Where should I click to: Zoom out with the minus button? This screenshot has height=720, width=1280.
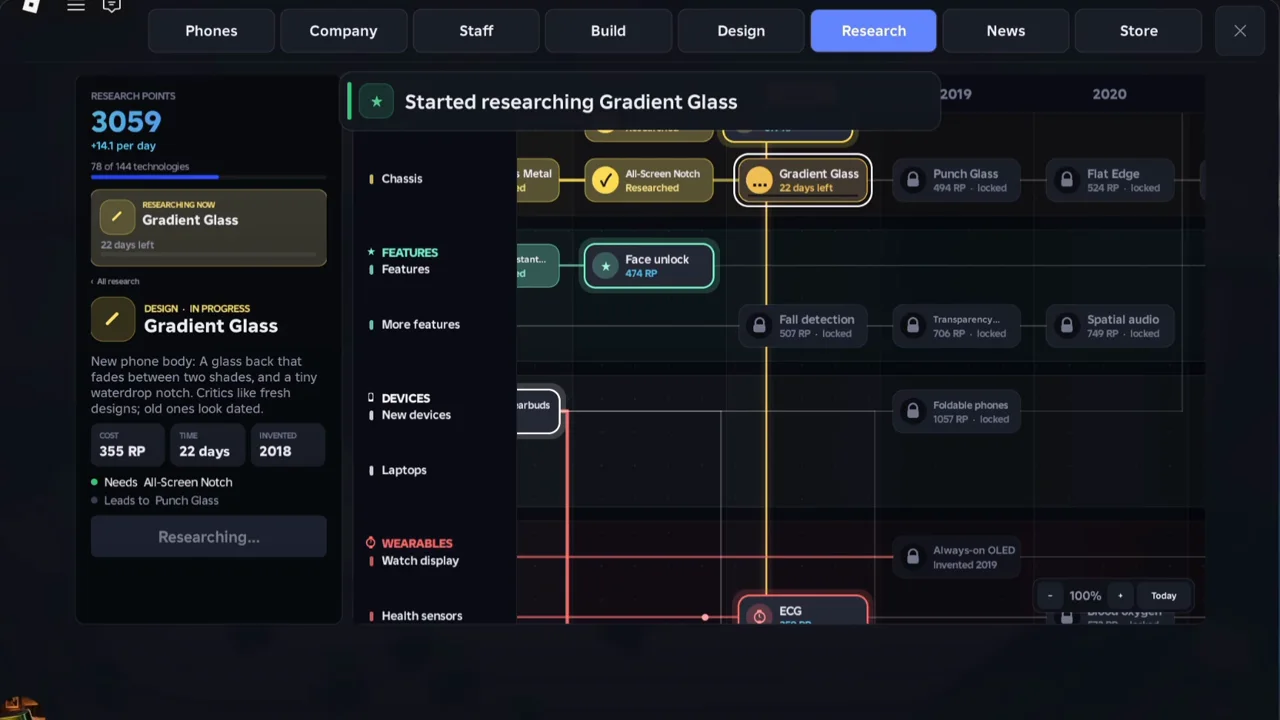(x=1050, y=596)
